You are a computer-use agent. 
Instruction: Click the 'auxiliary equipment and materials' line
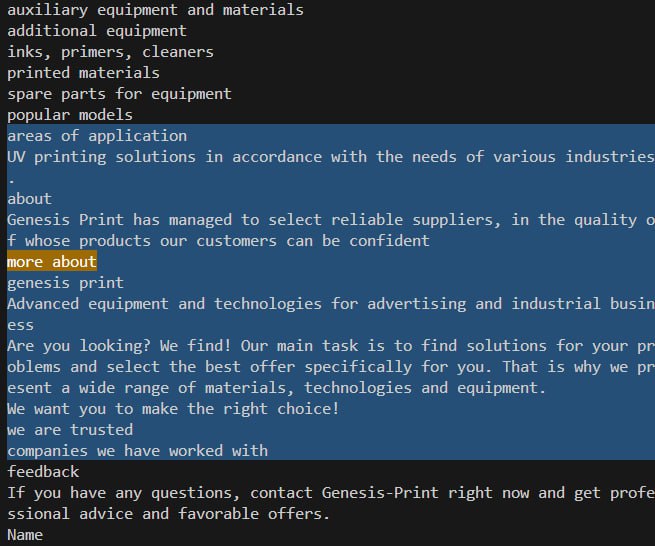click(155, 10)
